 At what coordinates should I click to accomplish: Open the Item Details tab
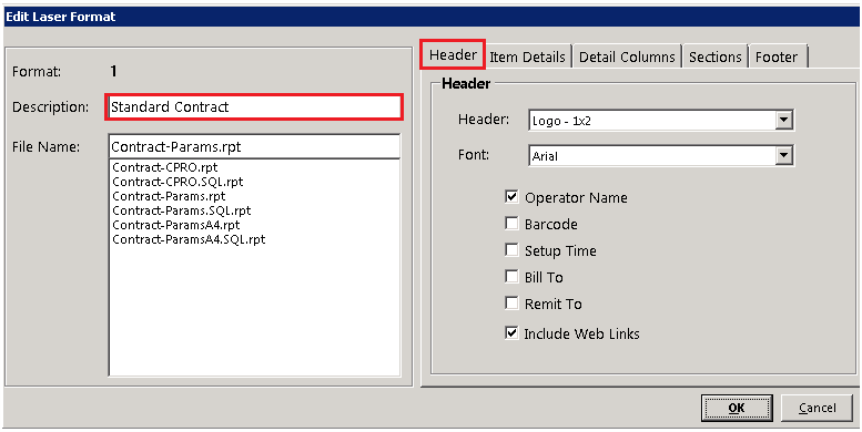coord(528,57)
